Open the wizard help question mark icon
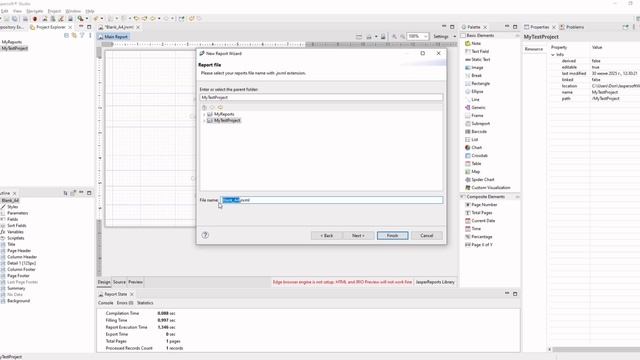Image resolution: width=640 pixels, height=360 pixels. pyautogui.click(x=205, y=235)
